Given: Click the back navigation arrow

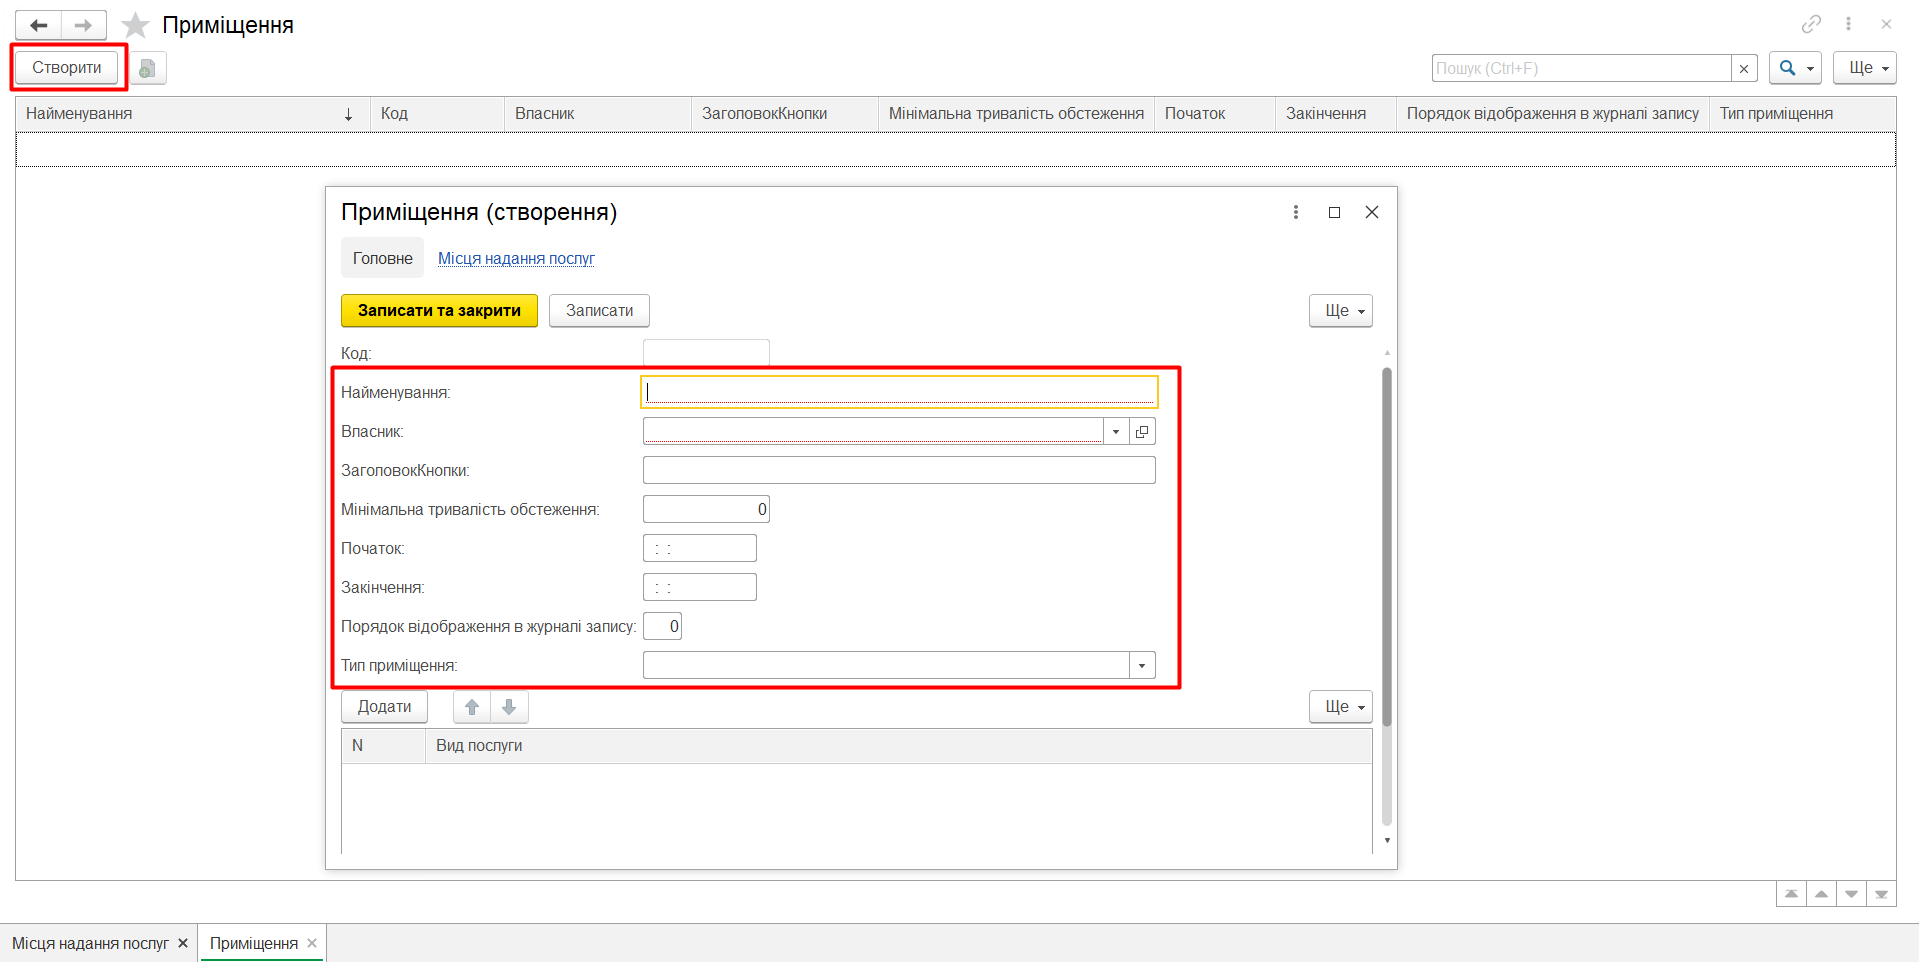Looking at the screenshot, I should point(39,25).
